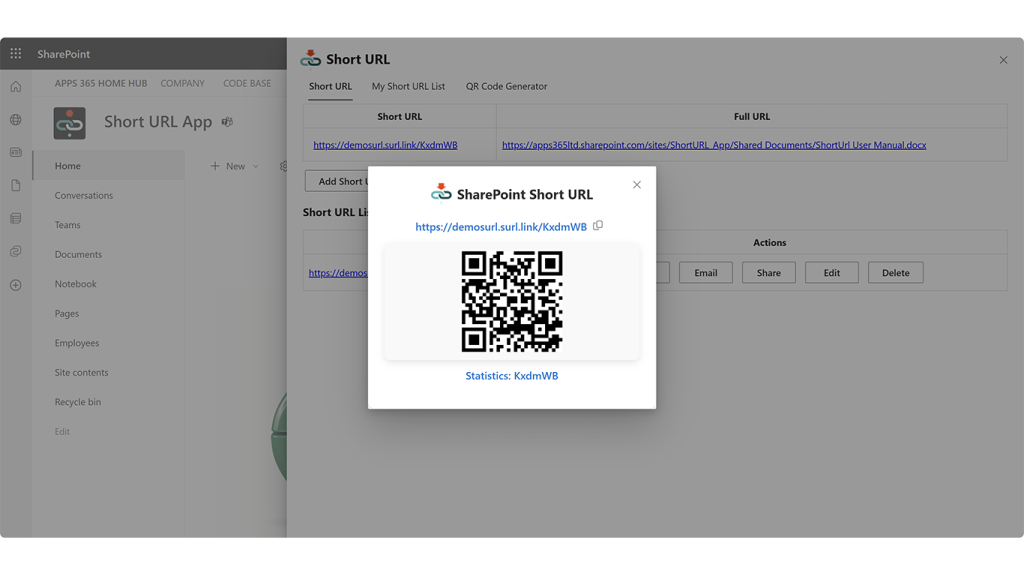Open the lists icon in left rail
1024x576 pixels.
16,218
